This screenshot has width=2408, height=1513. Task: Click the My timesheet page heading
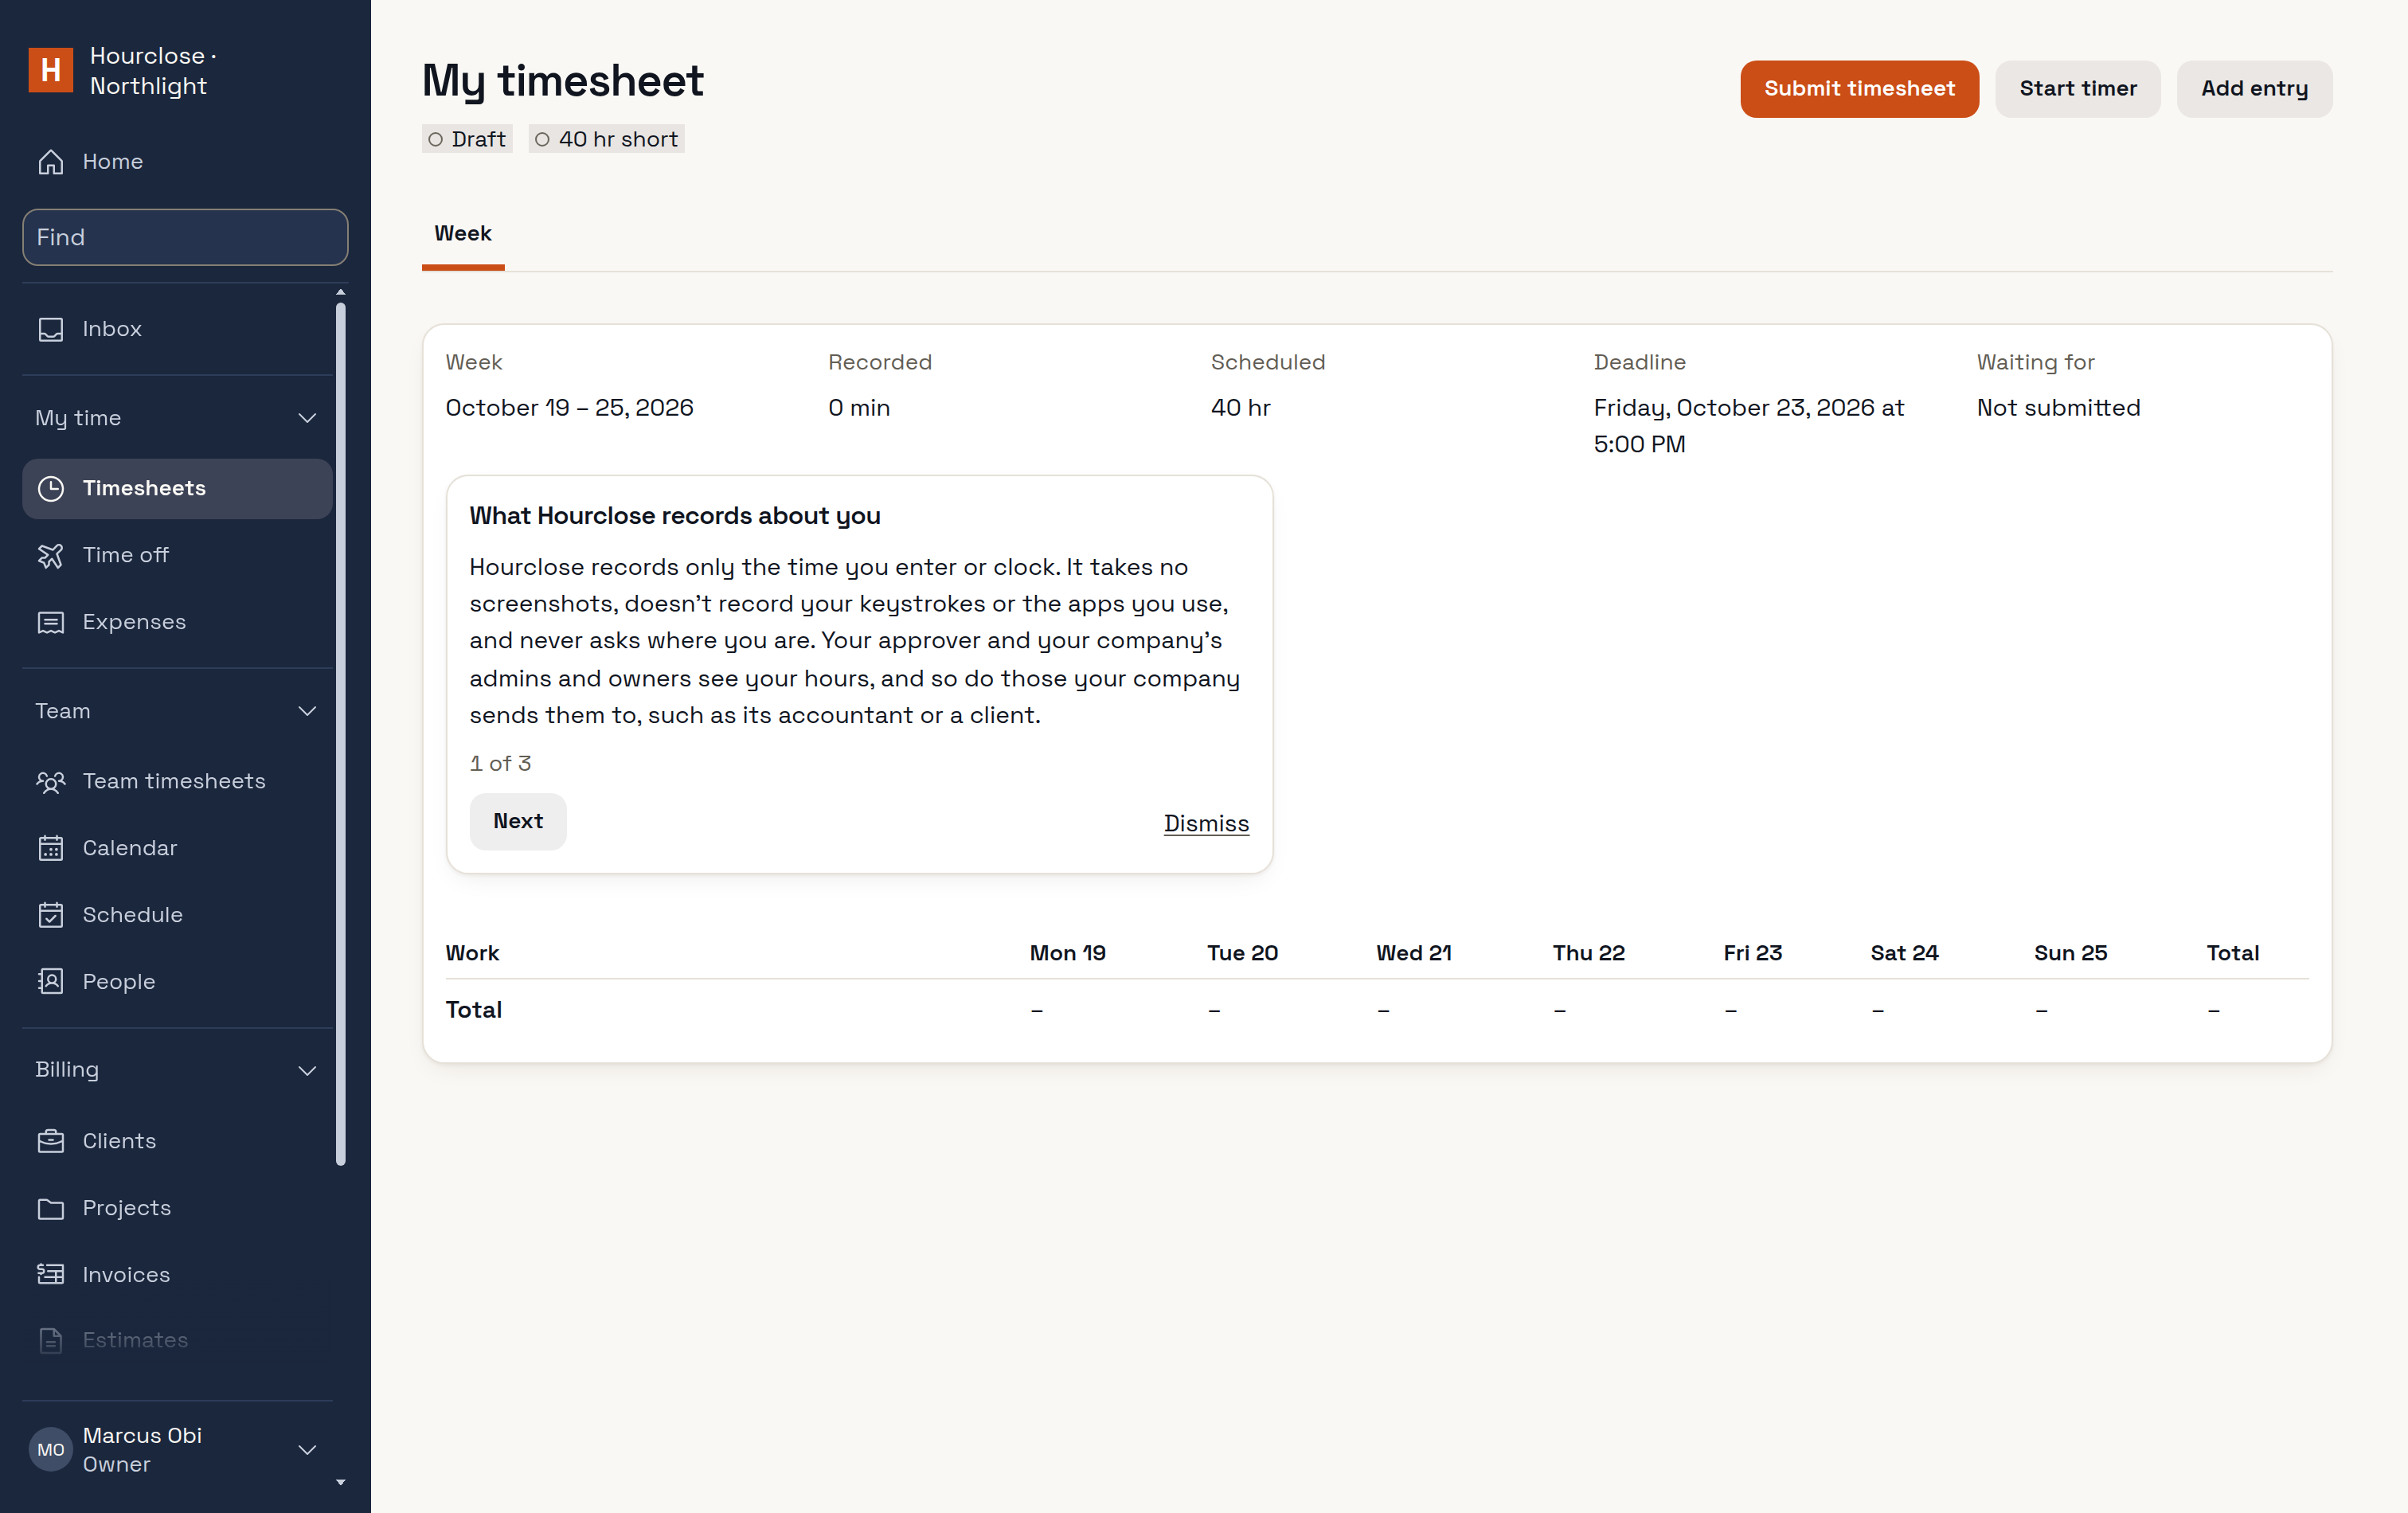coord(563,81)
